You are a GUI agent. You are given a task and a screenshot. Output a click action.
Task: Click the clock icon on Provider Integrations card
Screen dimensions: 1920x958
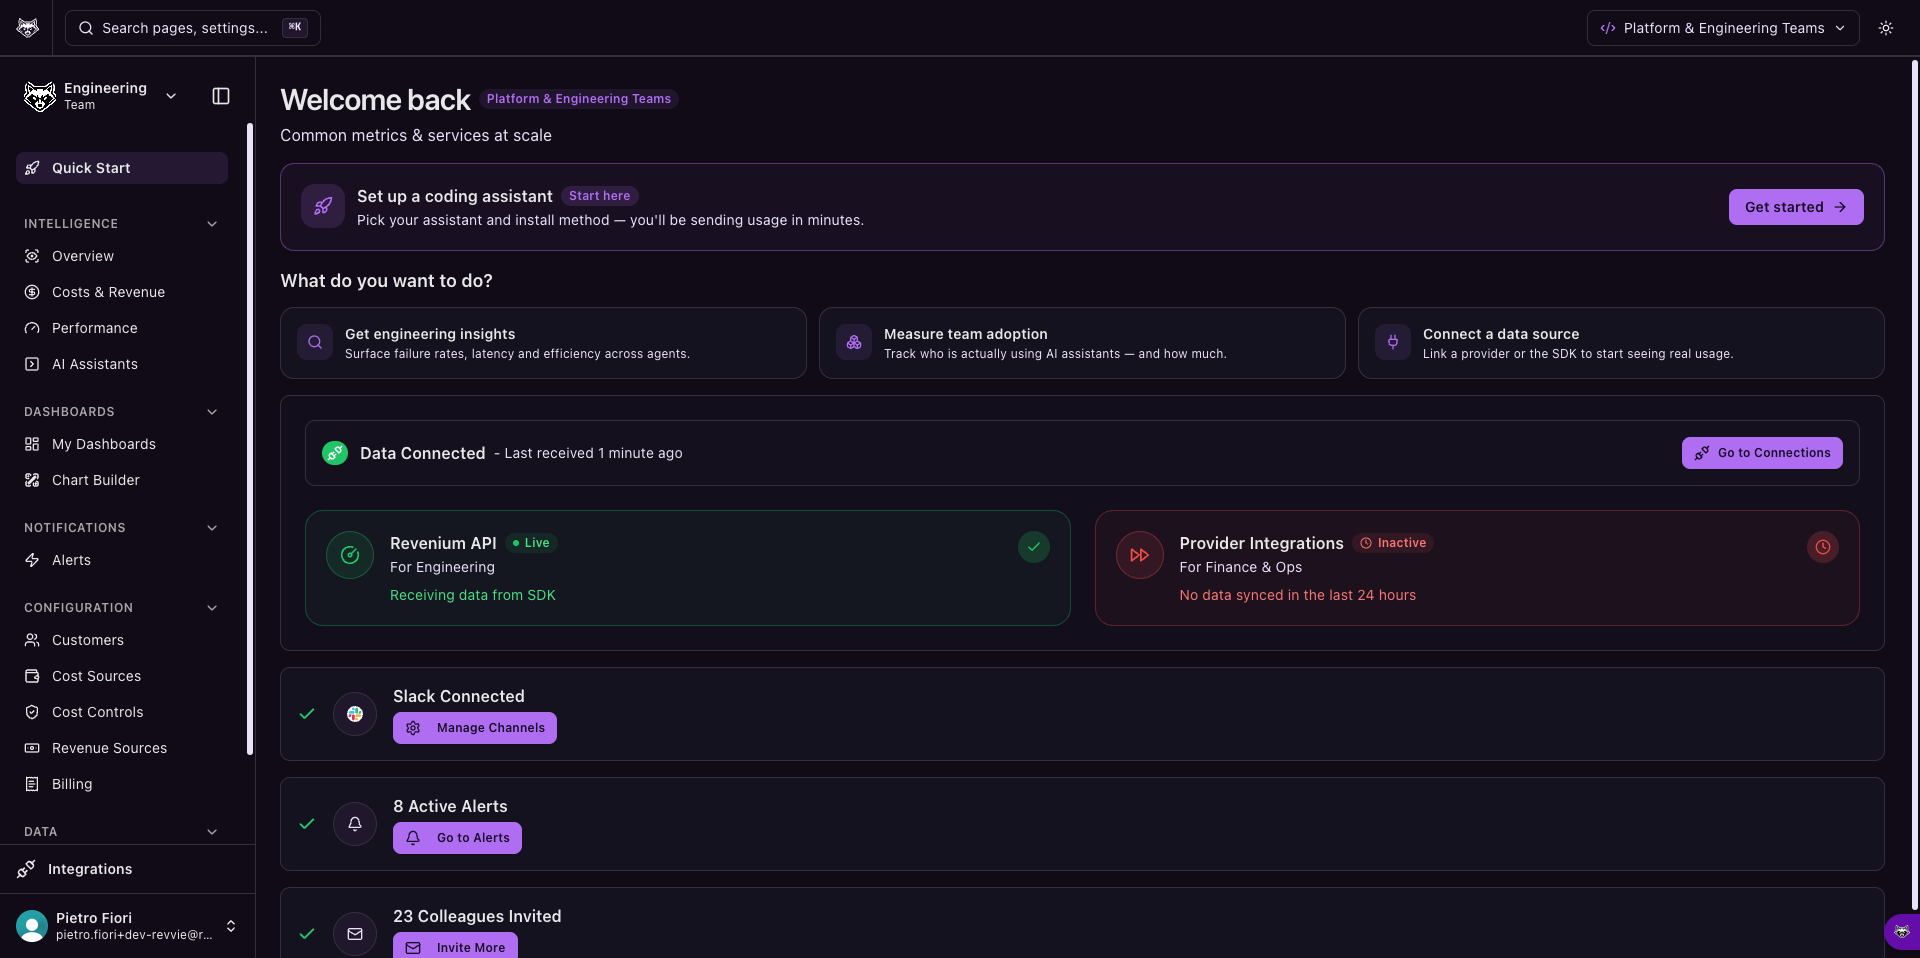[1823, 547]
